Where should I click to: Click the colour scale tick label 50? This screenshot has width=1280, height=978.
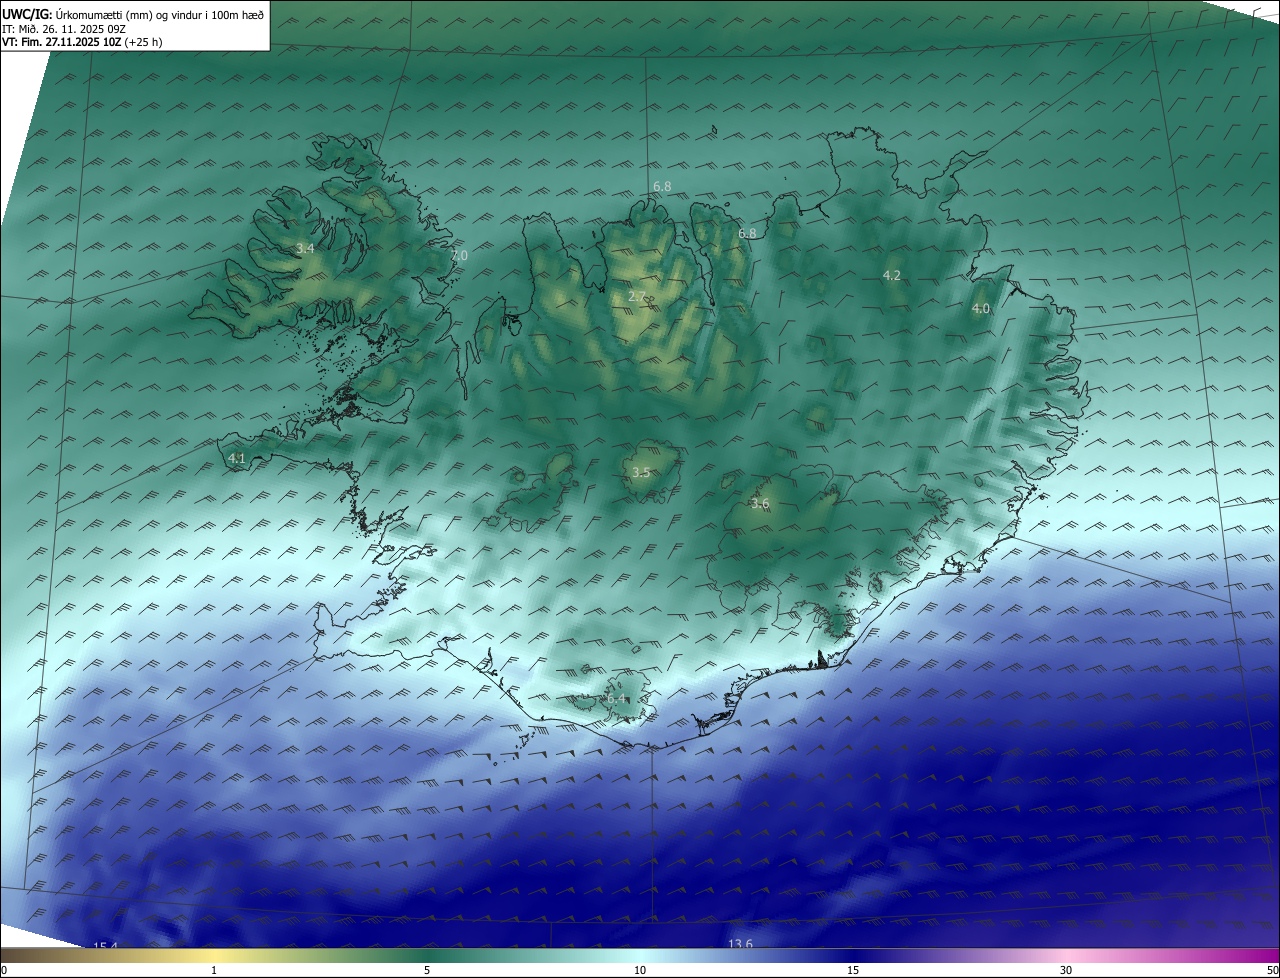click(1272, 970)
